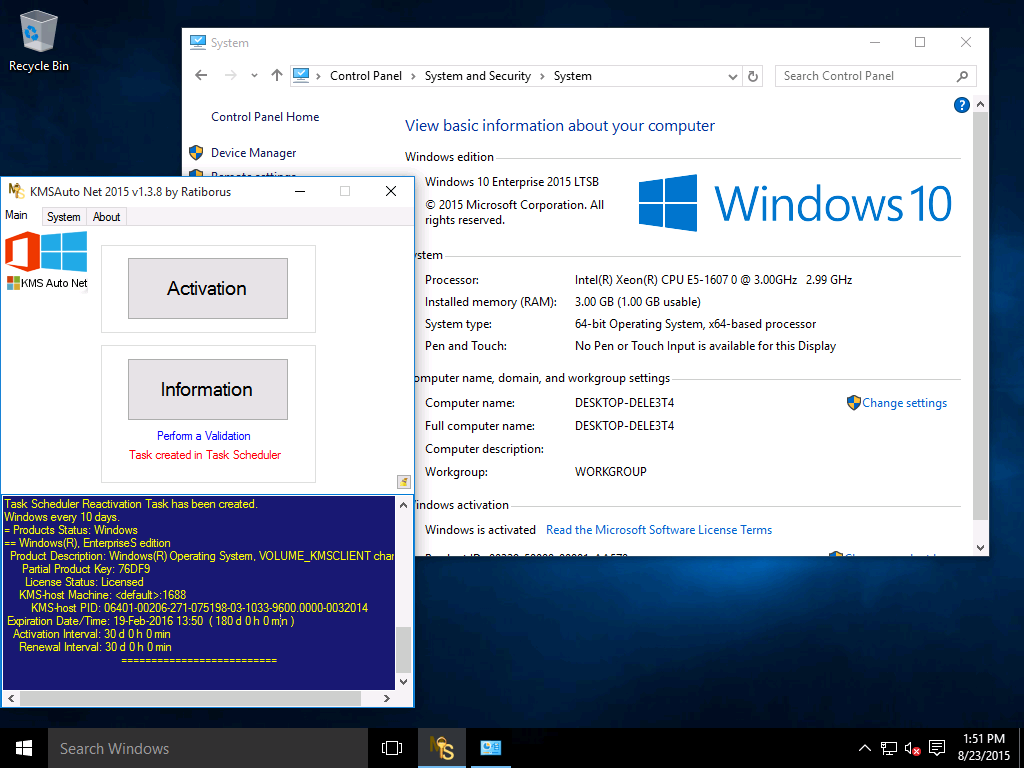The width and height of the screenshot is (1024, 768).
Task: Click the shield icon beside Device Manager
Action: [196, 153]
